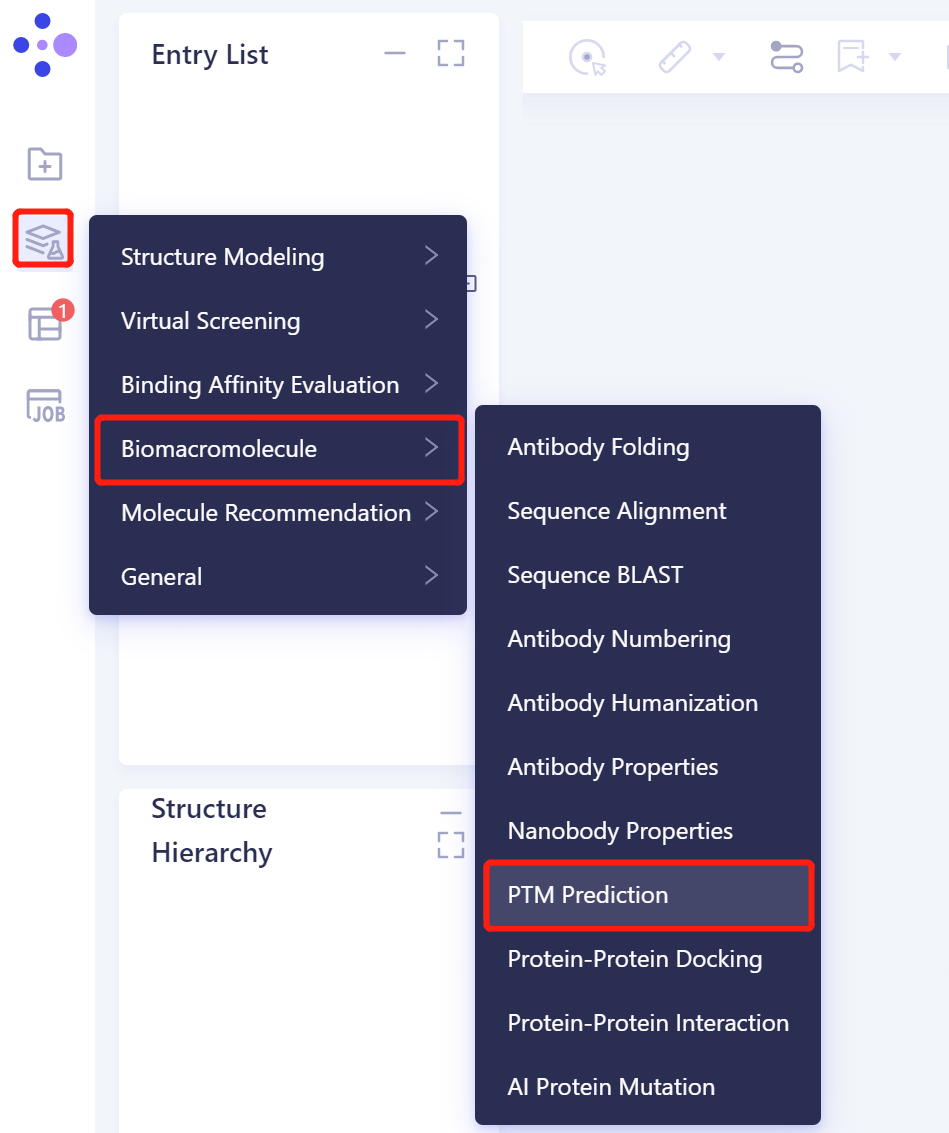949x1133 pixels.
Task: Open the Create New Project icon in sidebar
Action: pyautogui.click(x=44, y=163)
